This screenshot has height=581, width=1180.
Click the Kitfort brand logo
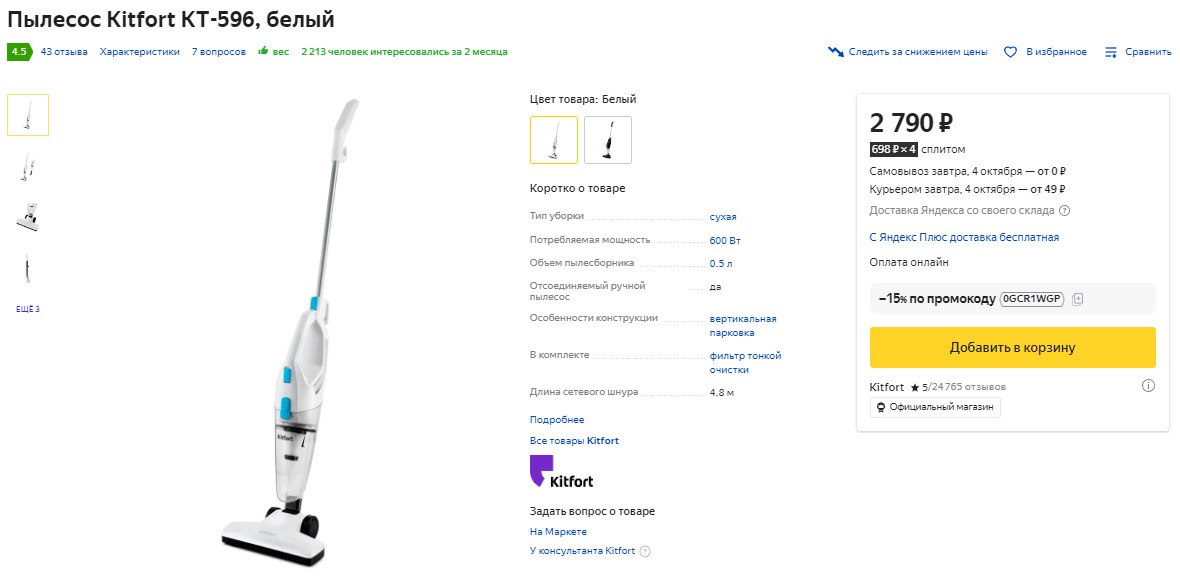(561, 472)
